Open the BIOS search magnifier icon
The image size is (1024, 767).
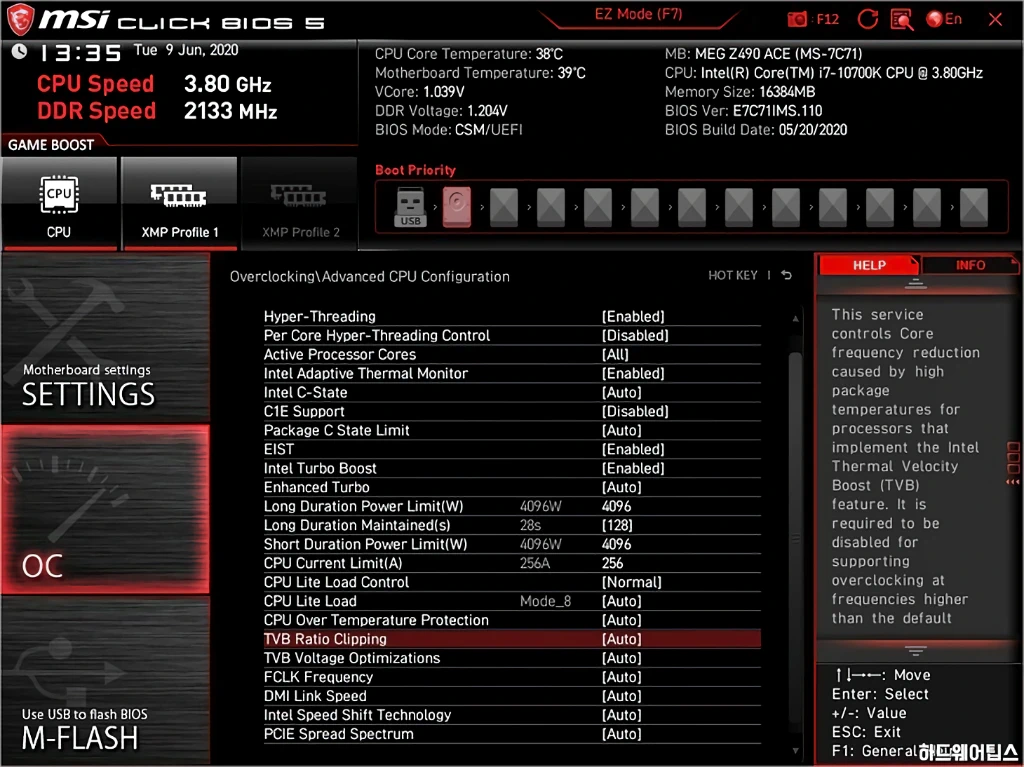902,20
